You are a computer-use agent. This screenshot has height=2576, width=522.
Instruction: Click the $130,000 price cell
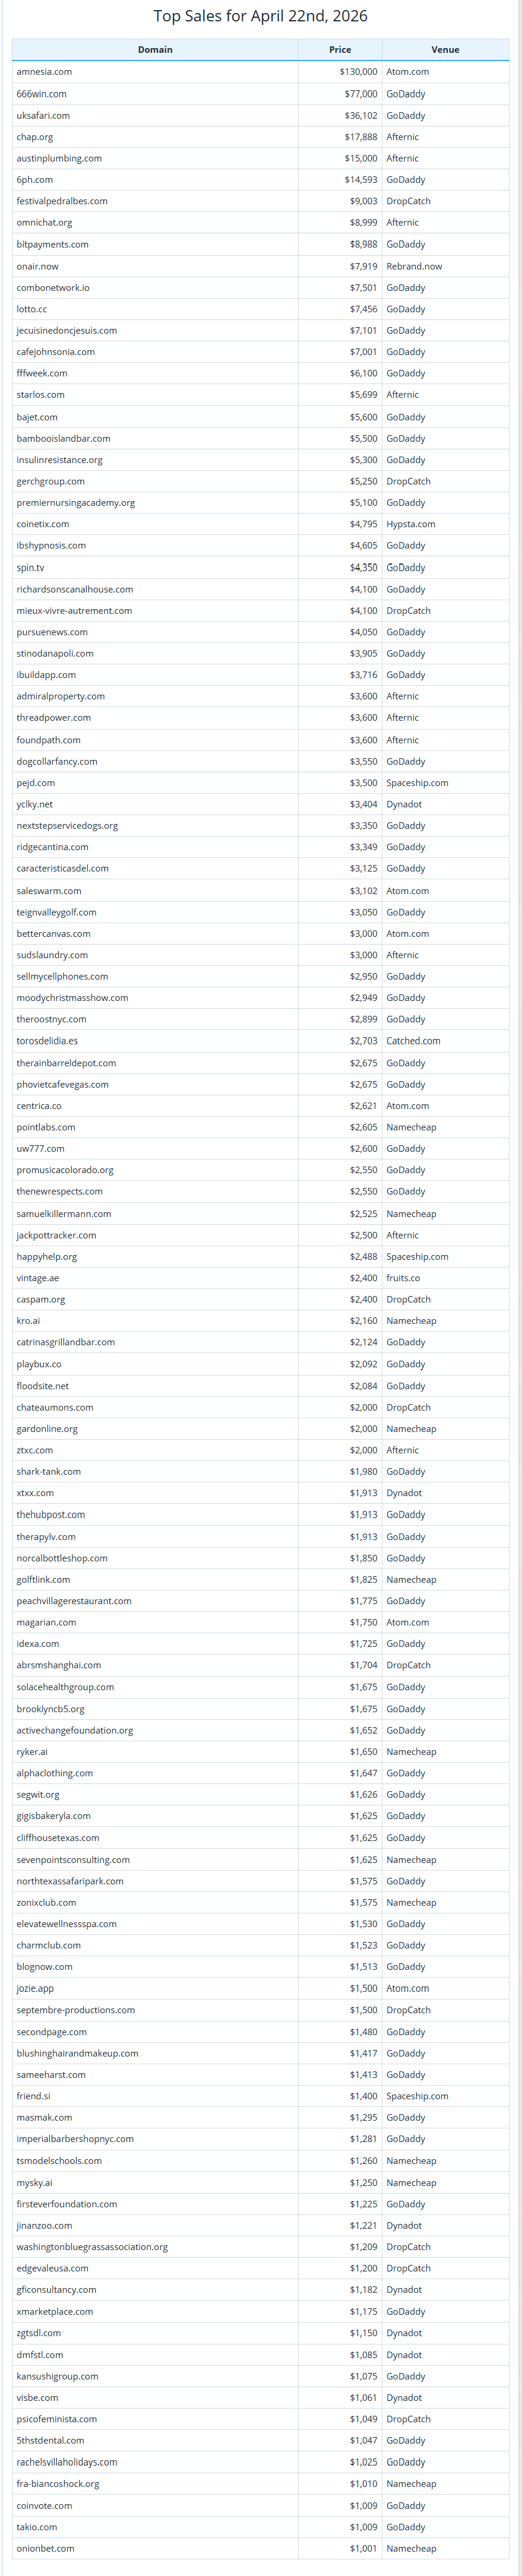coord(358,72)
